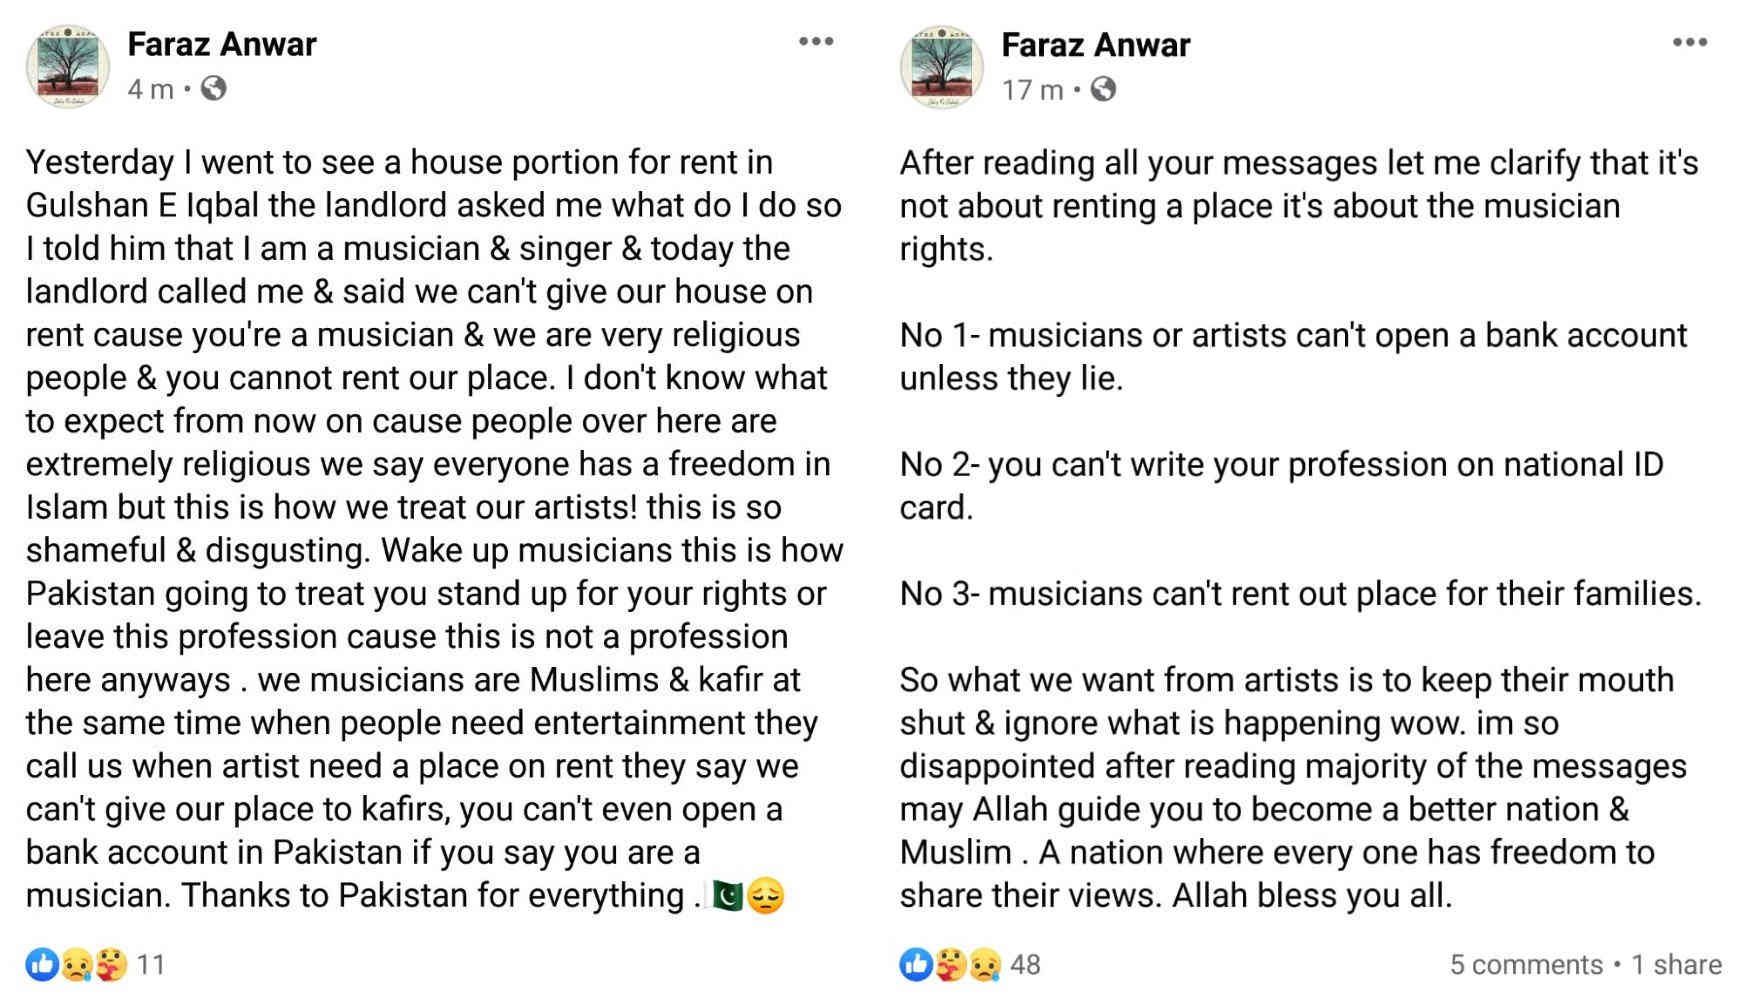Show the 48 reactions list
Image resolution: width=1748 pixels, height=1000 pixels.
click(1026, 965)
